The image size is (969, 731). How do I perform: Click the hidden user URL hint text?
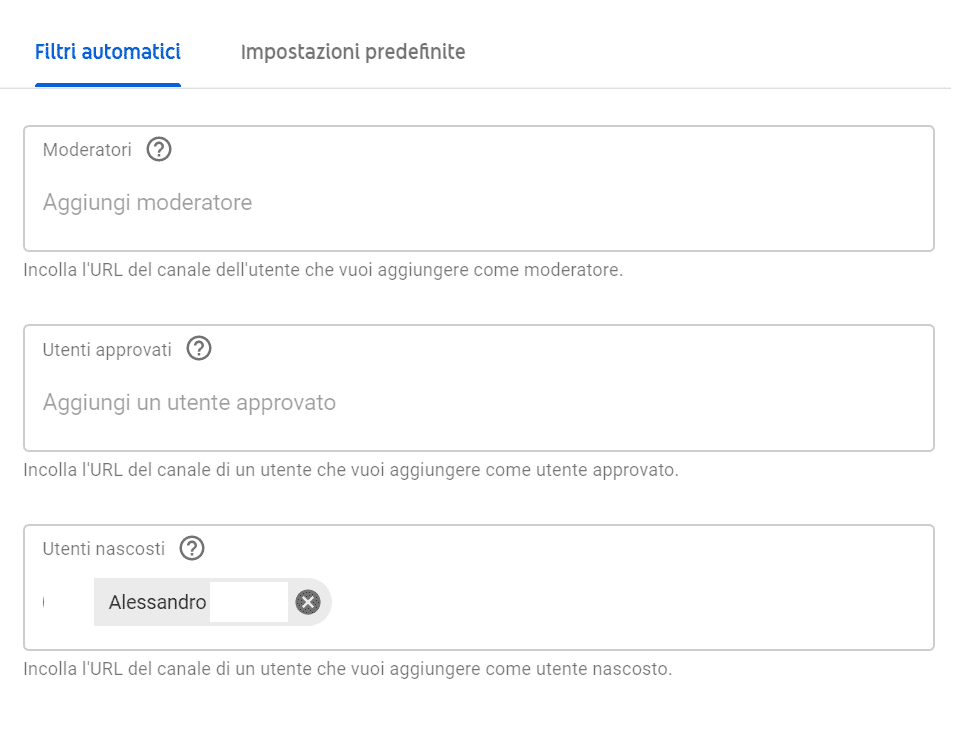click(x=348, y=669)
